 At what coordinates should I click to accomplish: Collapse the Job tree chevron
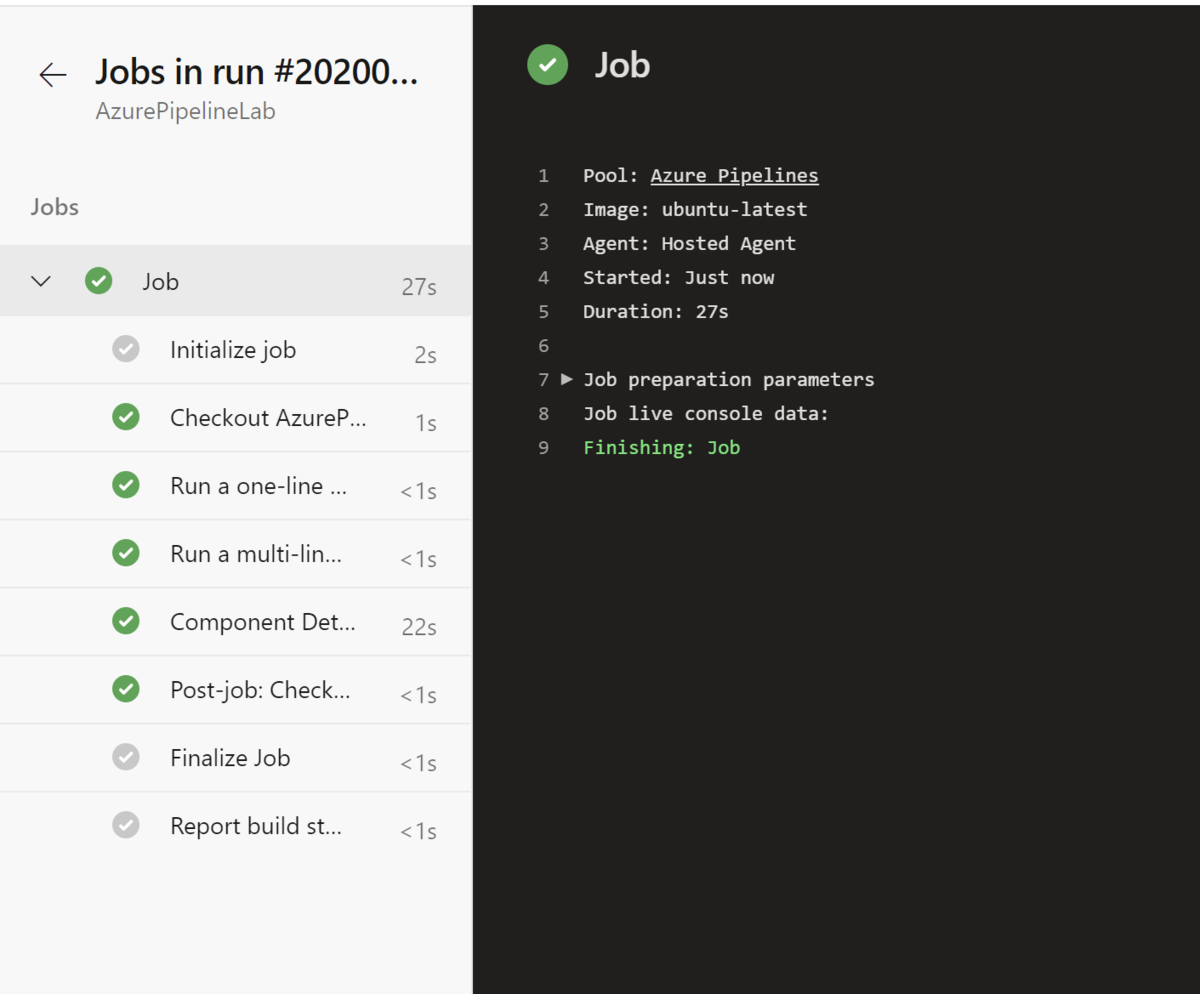pos(41,281)
